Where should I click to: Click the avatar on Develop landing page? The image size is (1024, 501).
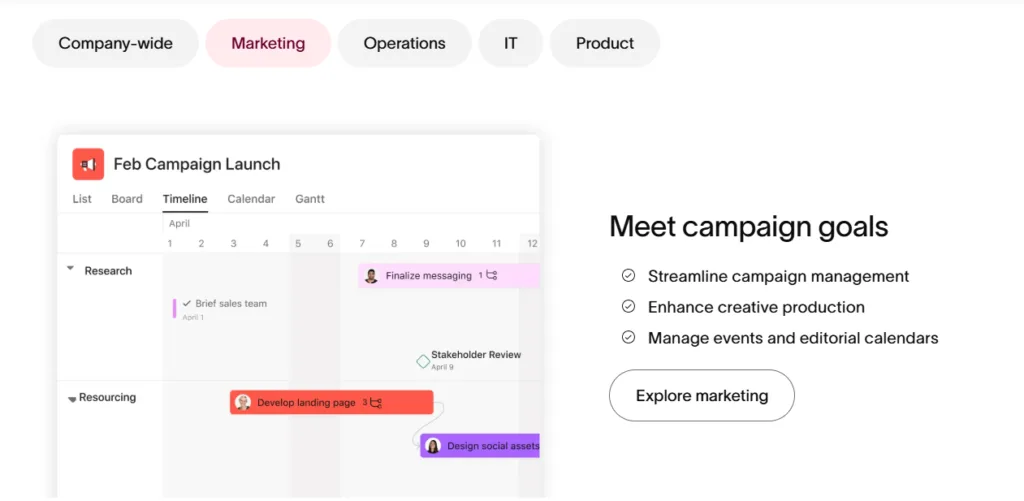[243, 402]
